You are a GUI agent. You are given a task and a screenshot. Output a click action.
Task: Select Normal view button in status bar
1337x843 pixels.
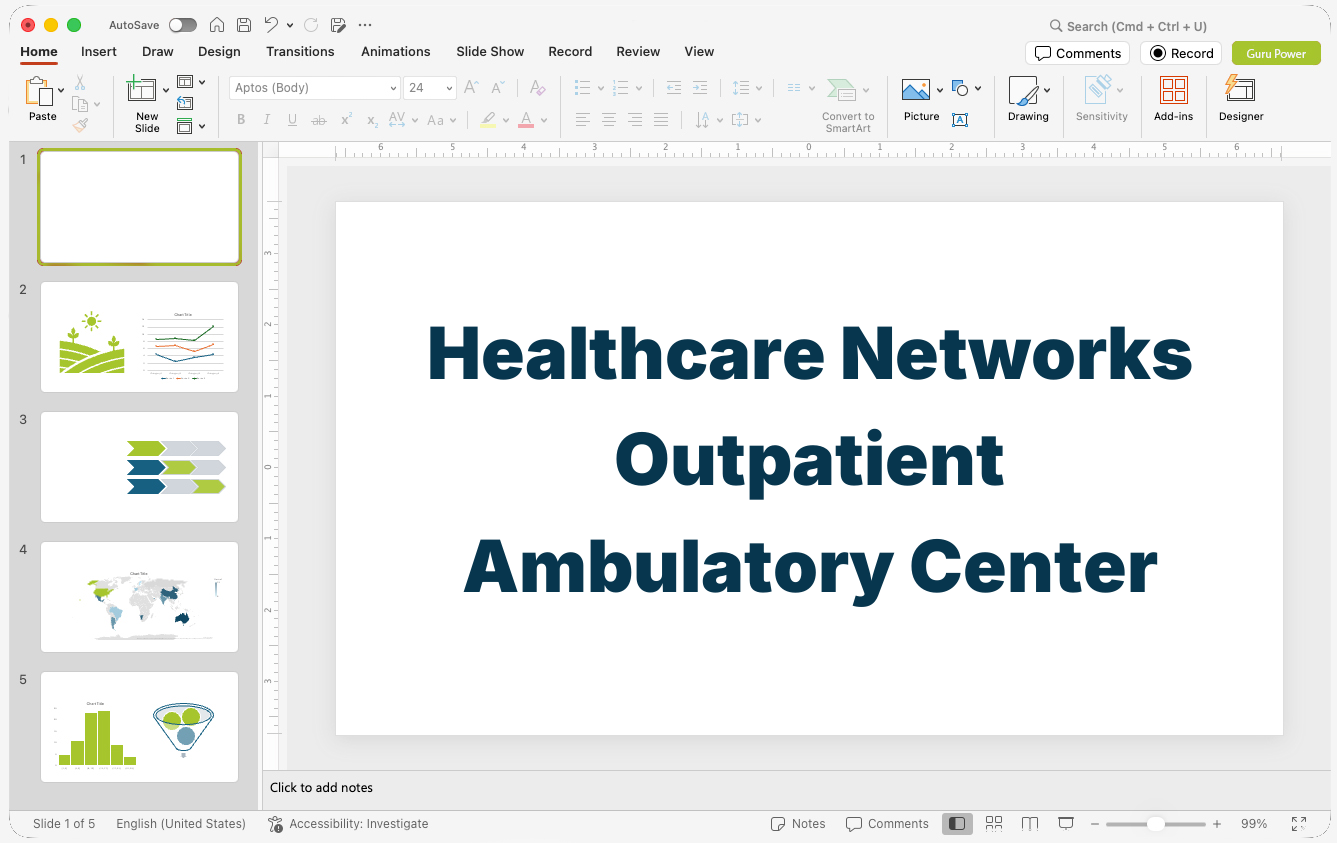(957, 824)
